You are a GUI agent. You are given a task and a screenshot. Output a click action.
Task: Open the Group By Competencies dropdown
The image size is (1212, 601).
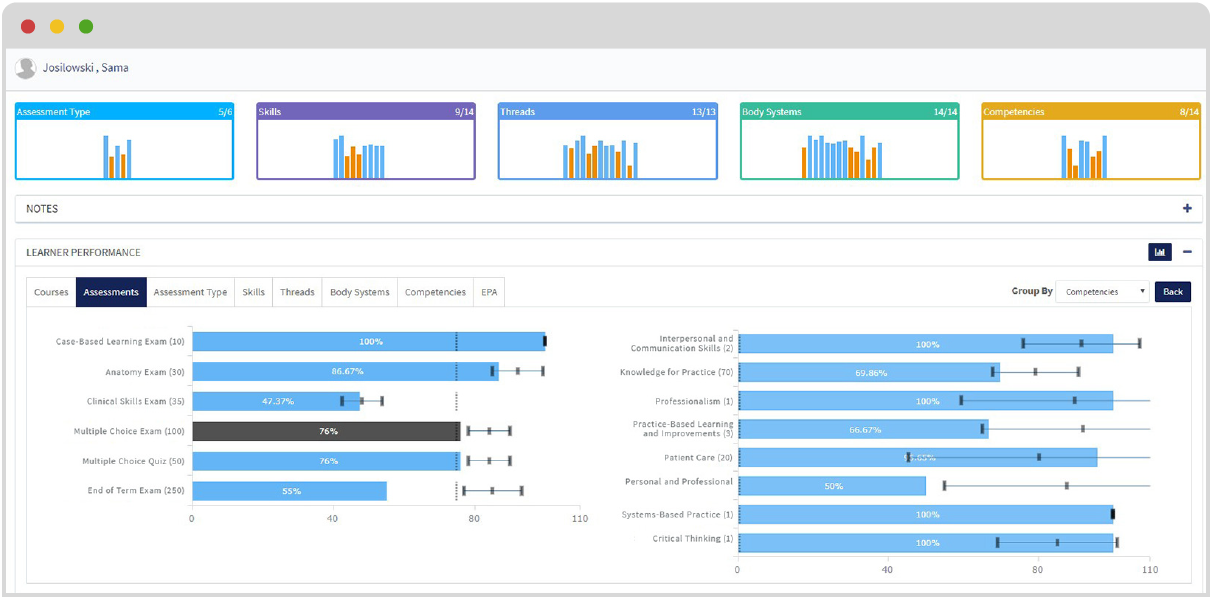pos(1102,292)
